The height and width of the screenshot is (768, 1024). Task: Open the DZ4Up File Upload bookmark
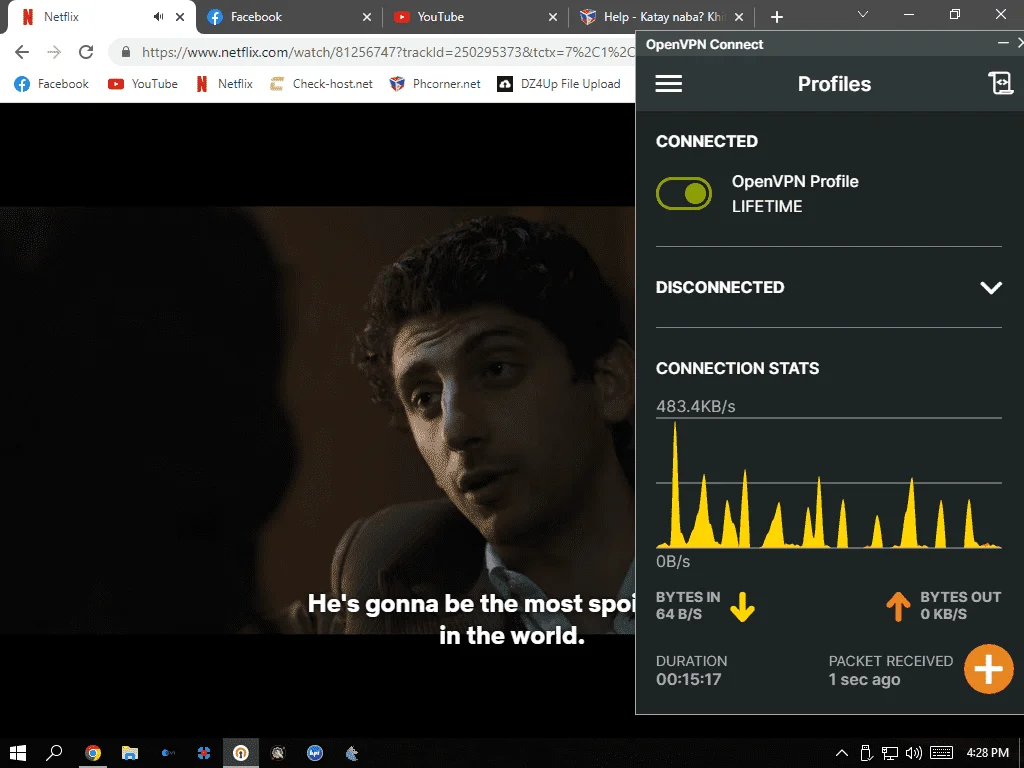559,84
